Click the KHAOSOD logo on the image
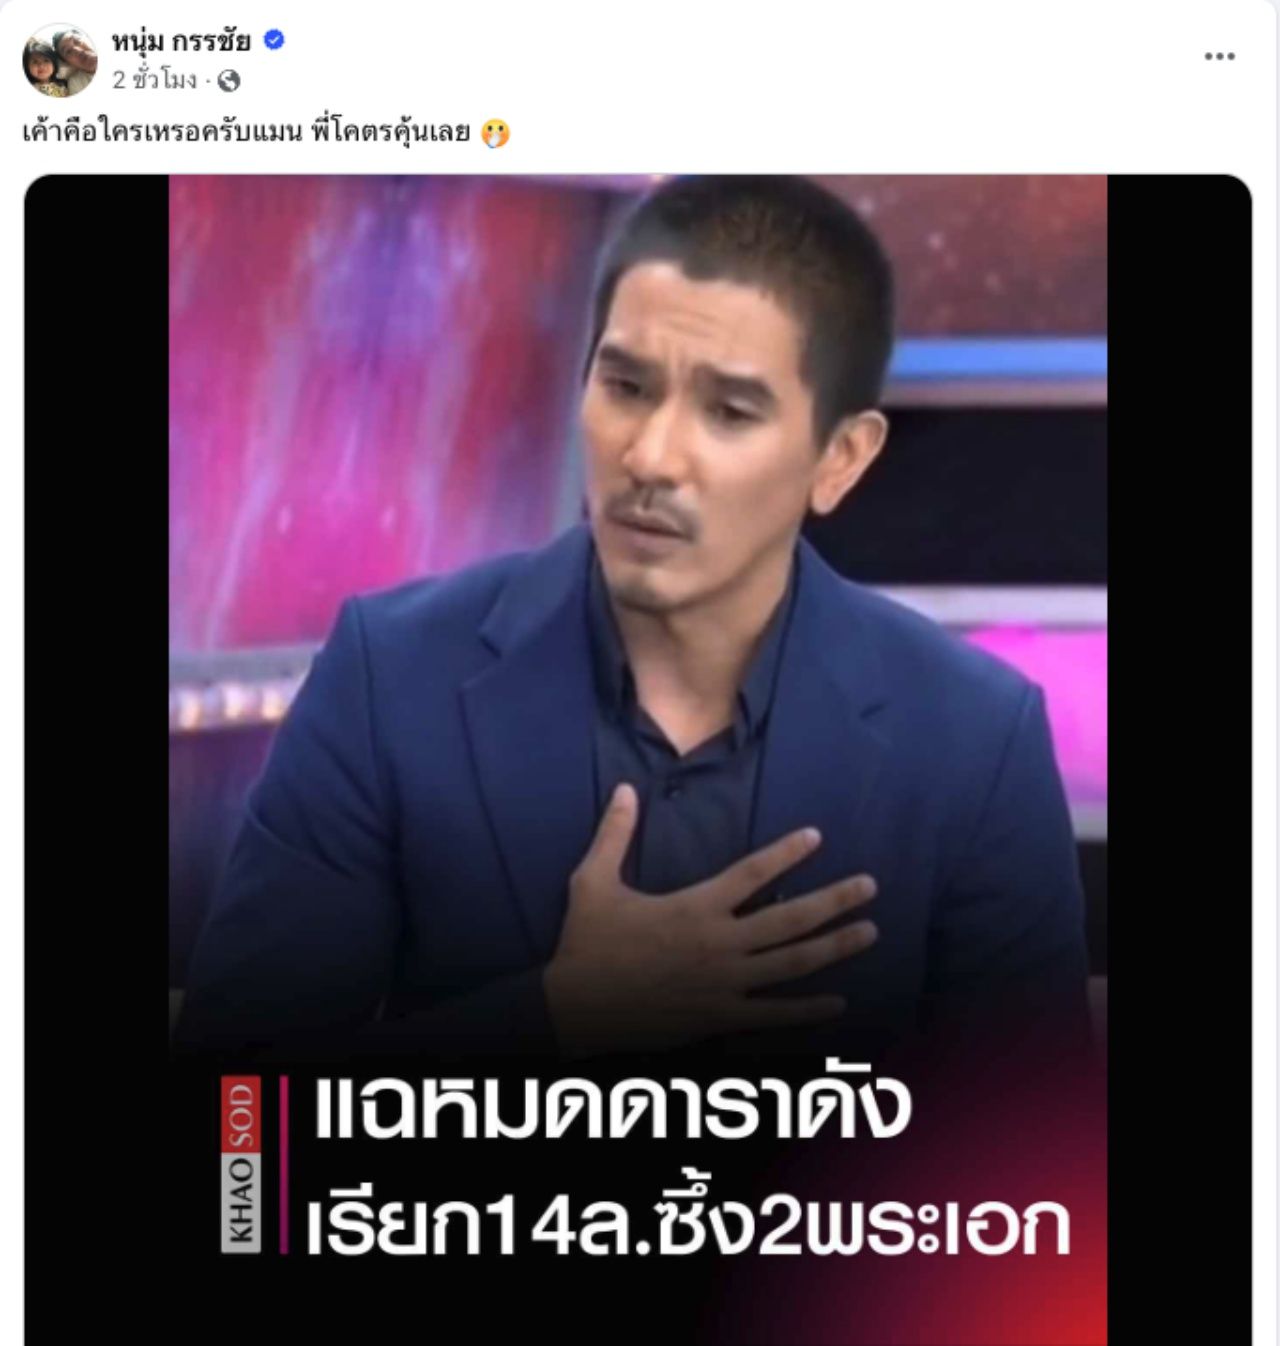 241,1165
